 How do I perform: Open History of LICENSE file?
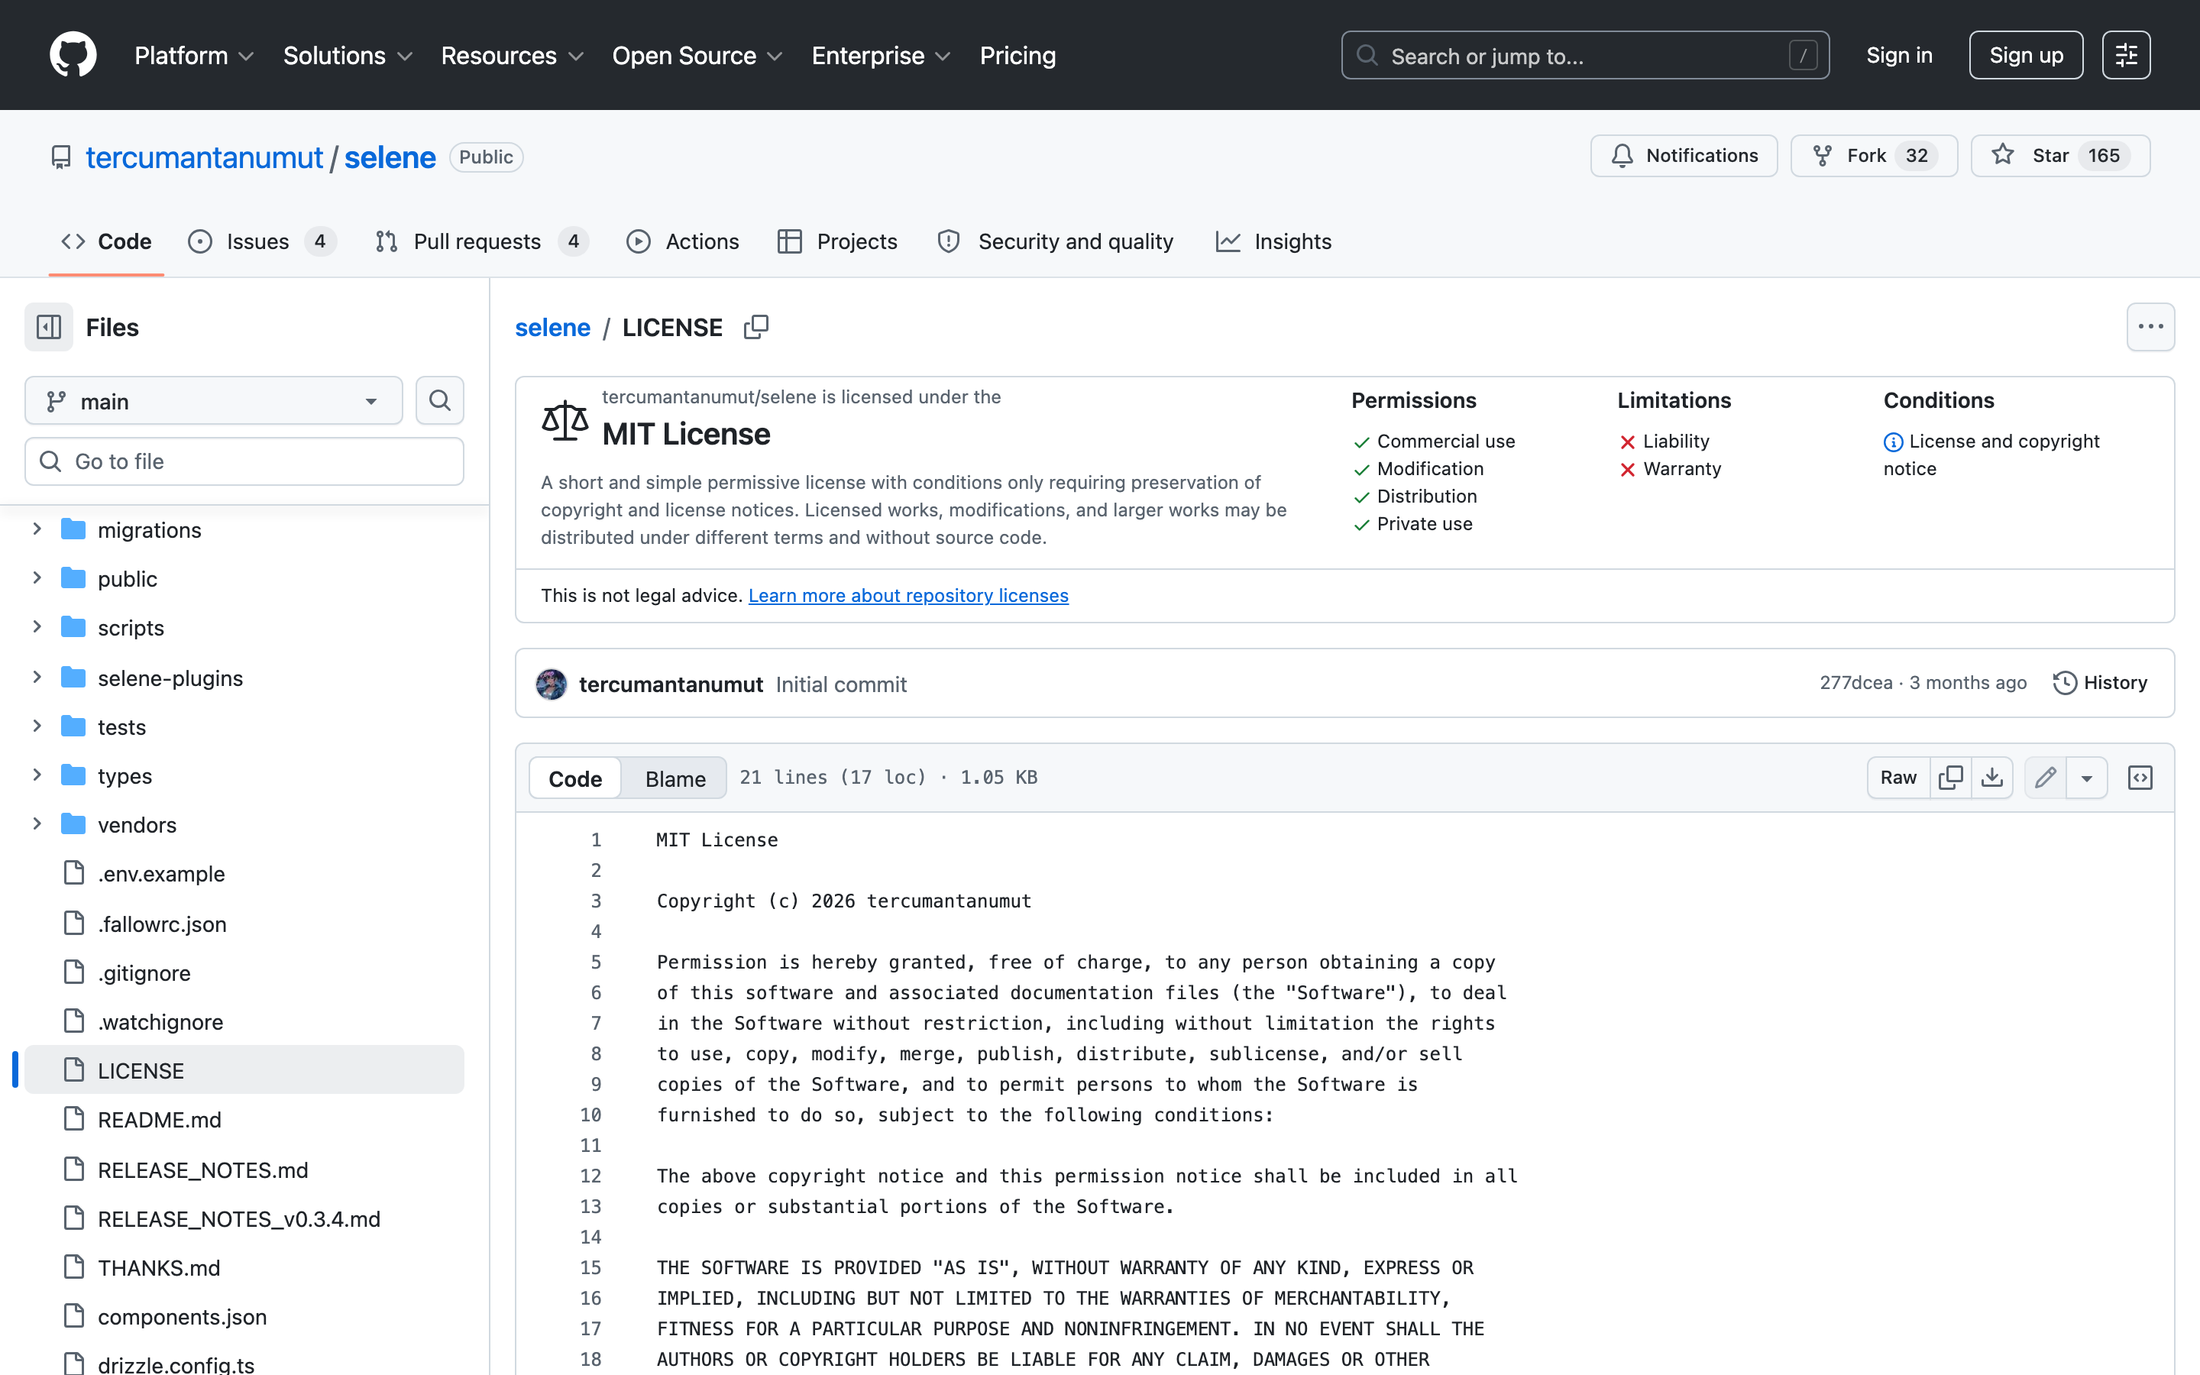click(2100, 683)
